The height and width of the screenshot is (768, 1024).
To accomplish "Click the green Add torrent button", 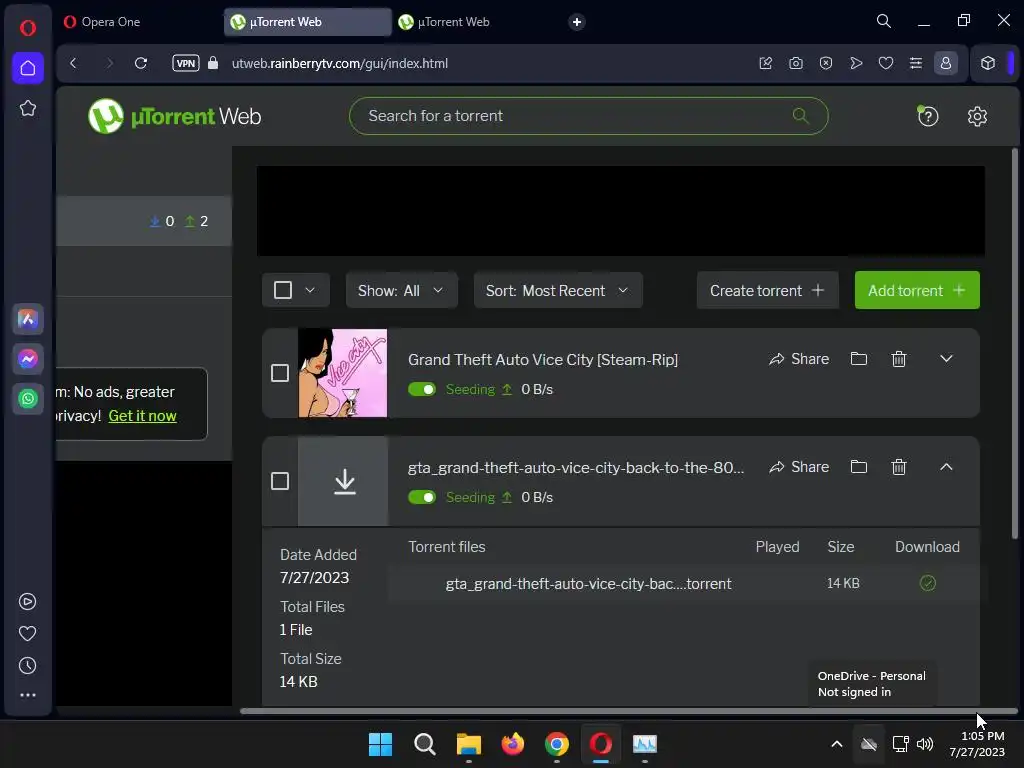I will 917,291.
